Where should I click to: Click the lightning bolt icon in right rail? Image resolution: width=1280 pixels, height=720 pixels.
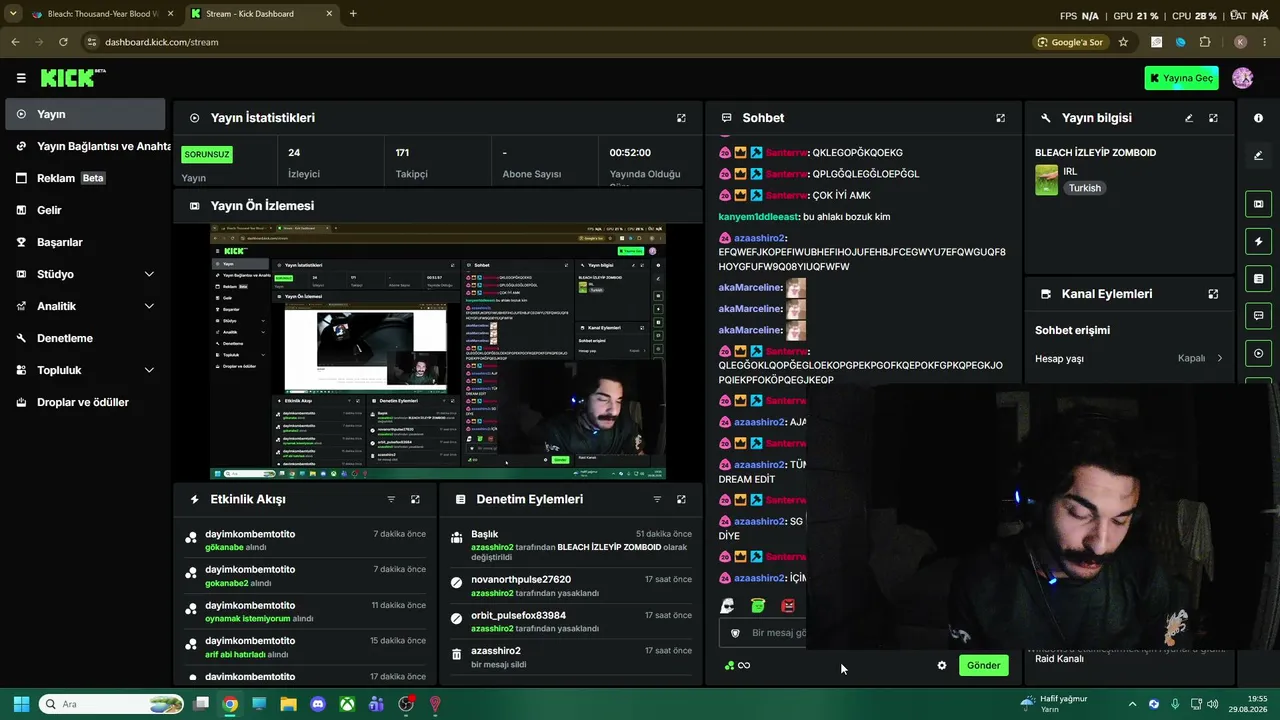tap(1258, 241)
